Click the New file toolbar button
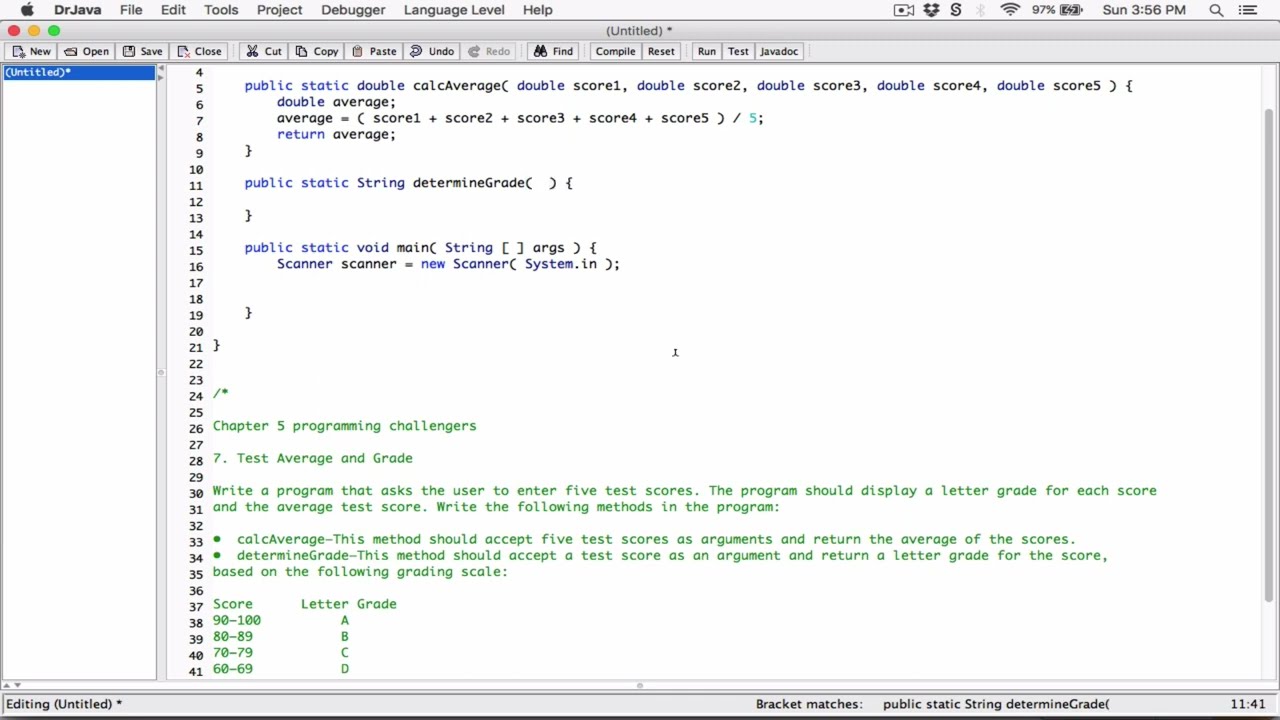 point(31,51)
